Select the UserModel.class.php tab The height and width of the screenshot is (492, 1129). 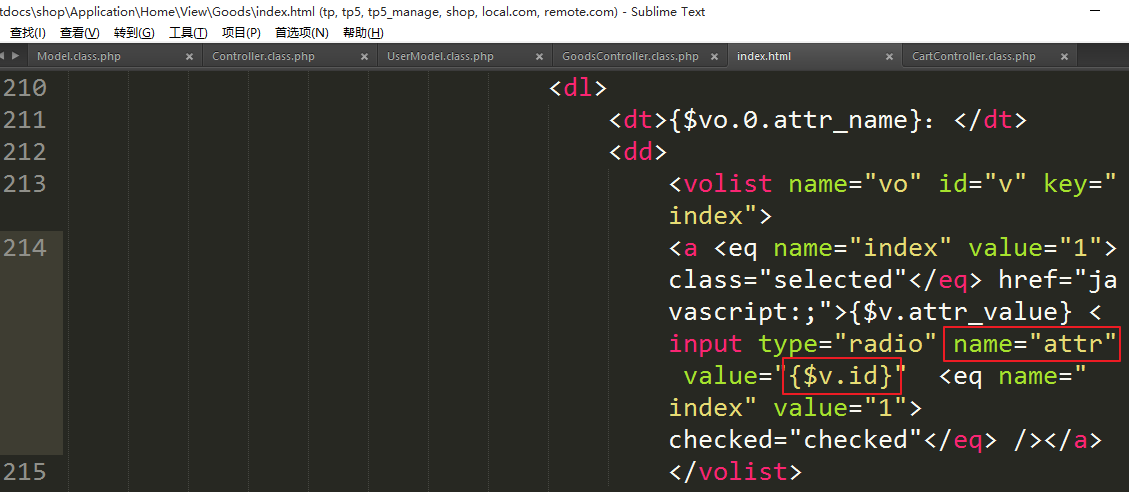coord(440,57)
